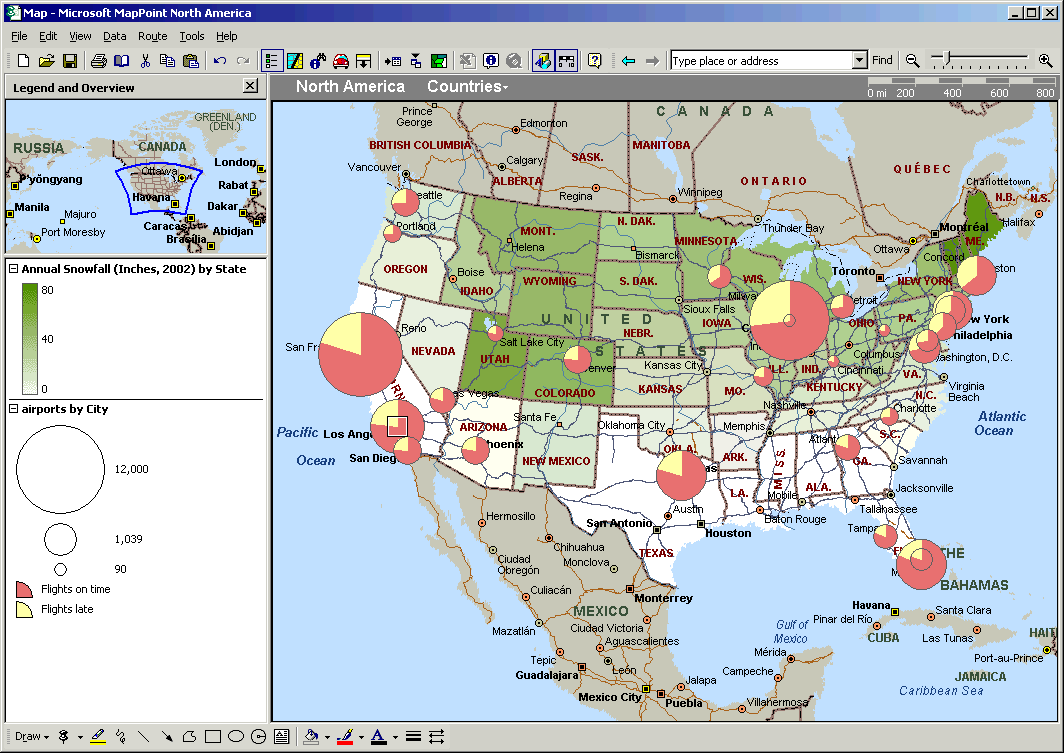Click the Fill Color paint bucket
This screenshot has height=753, width=1064.
[311, 737]
